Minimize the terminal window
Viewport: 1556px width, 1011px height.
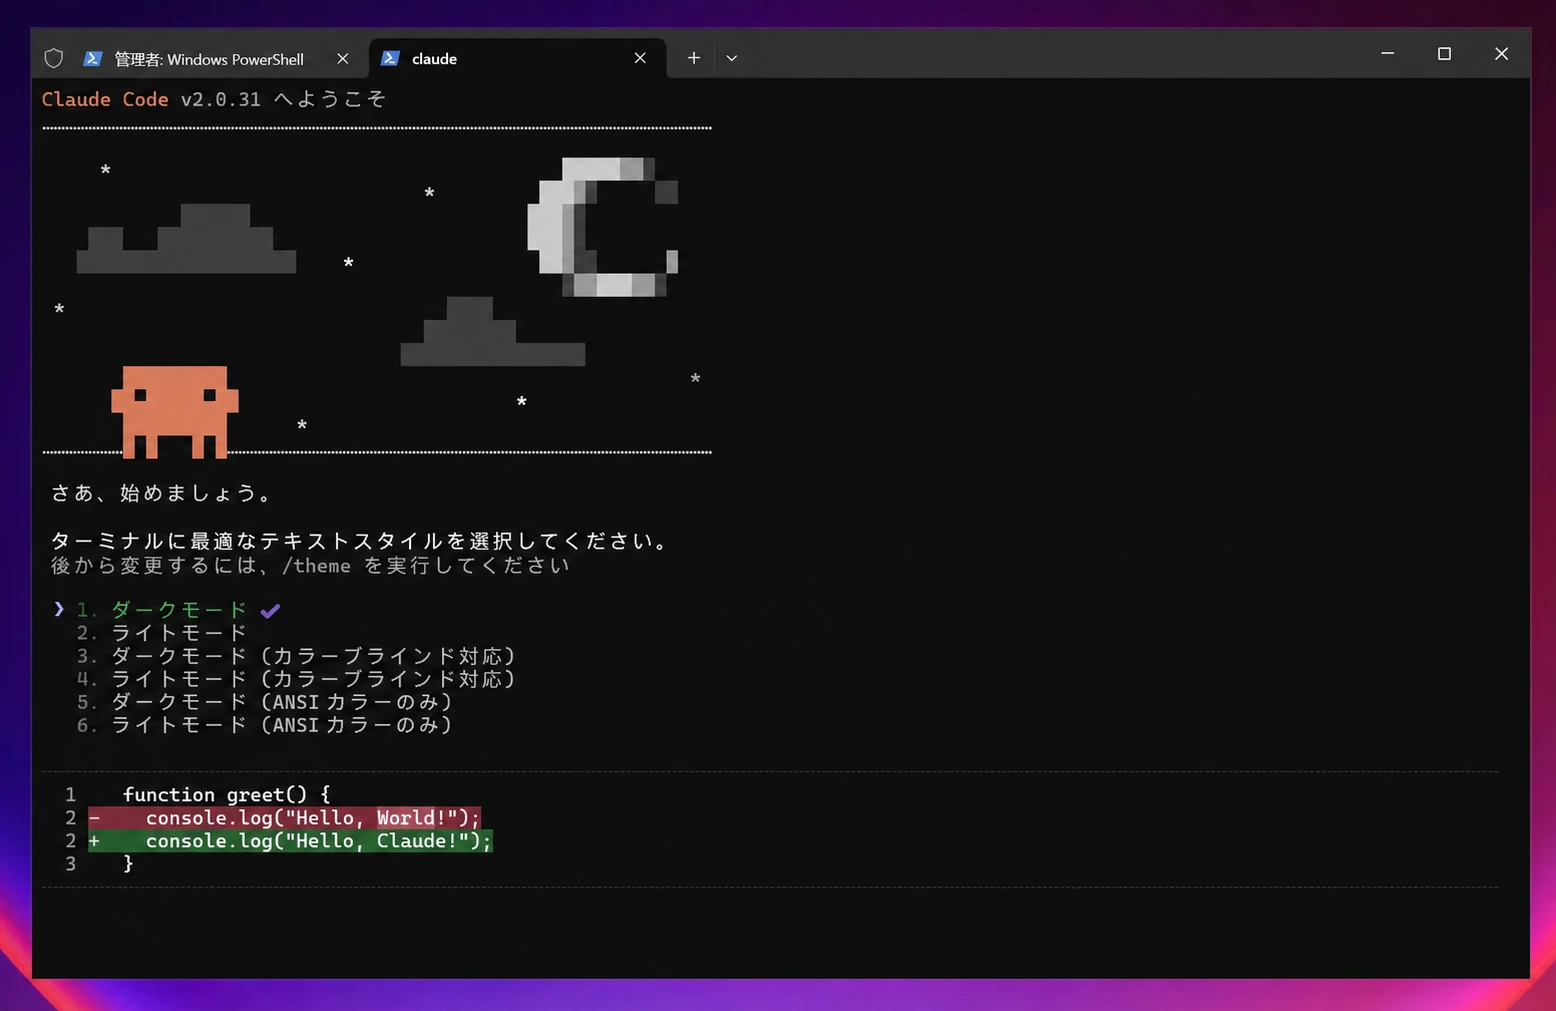[1387, 54]
